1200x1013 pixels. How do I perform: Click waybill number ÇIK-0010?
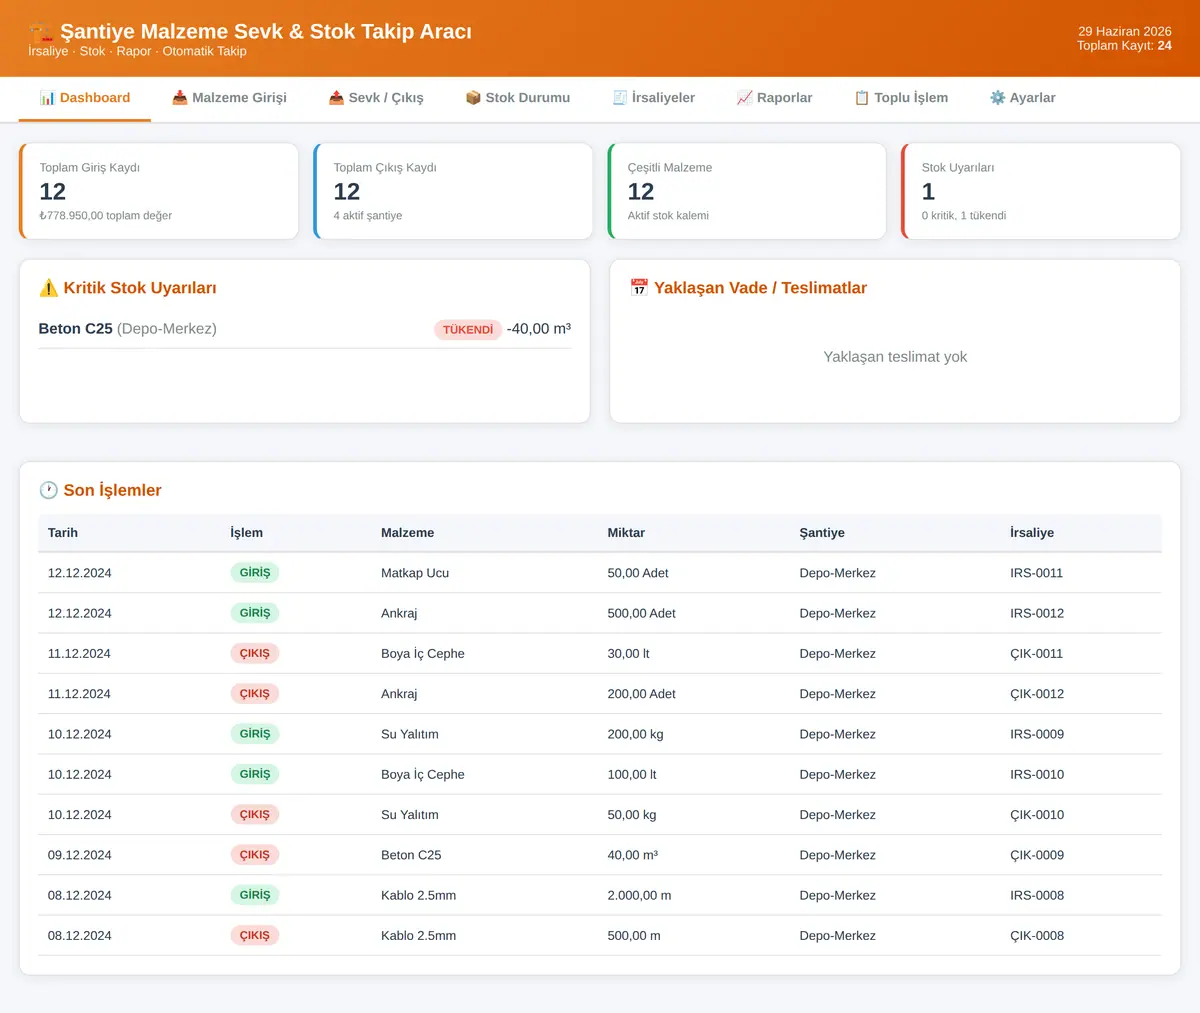pos(1037,815)
